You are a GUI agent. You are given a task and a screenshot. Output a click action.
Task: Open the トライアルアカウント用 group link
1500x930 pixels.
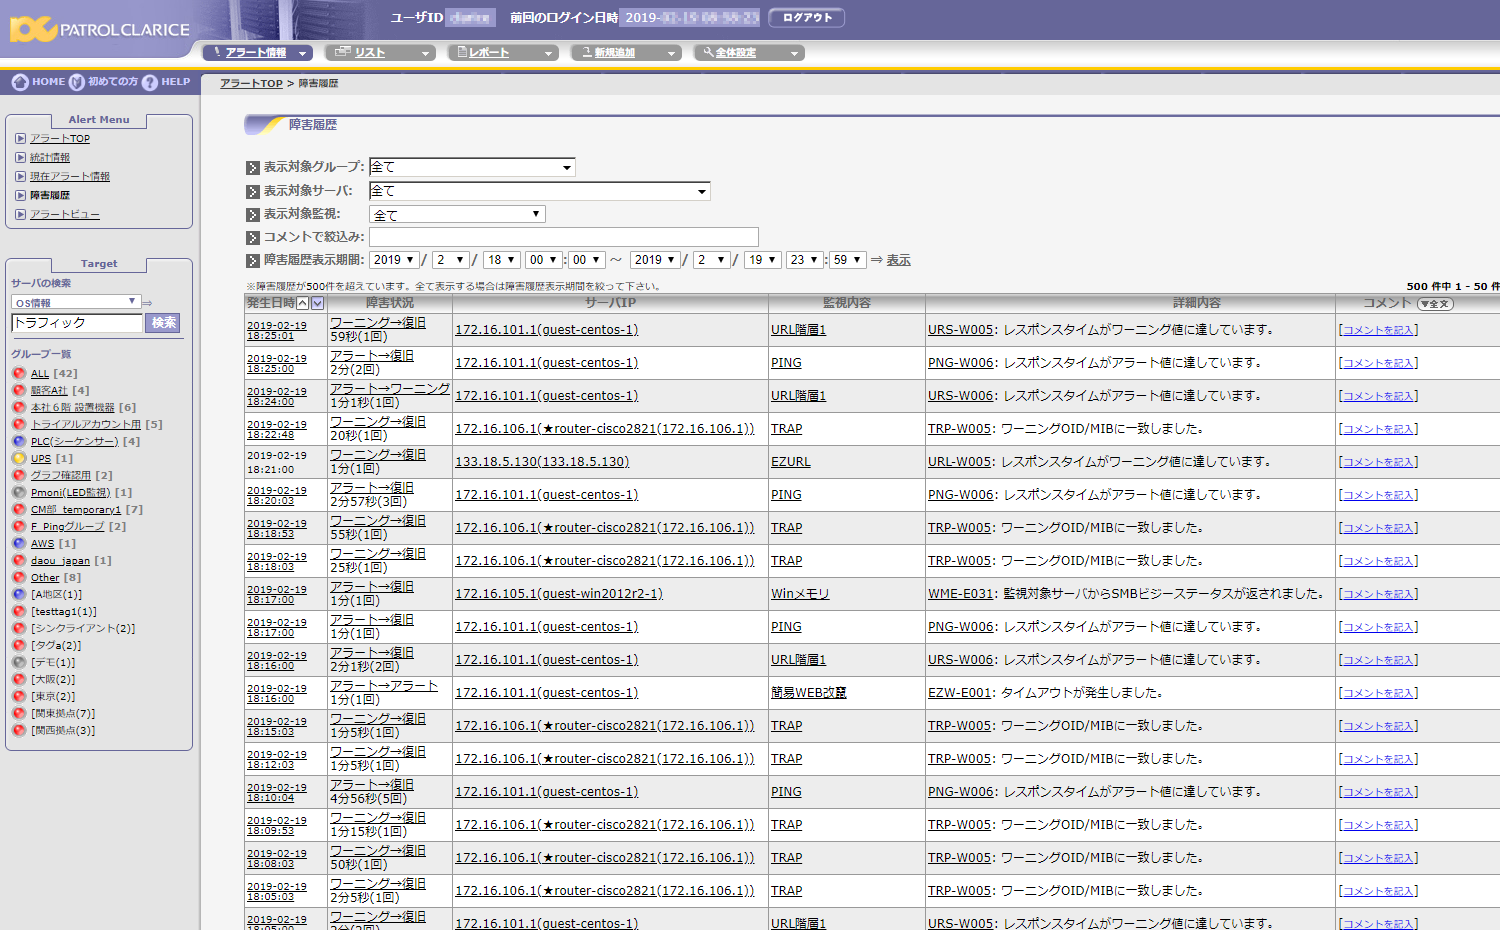86,424
